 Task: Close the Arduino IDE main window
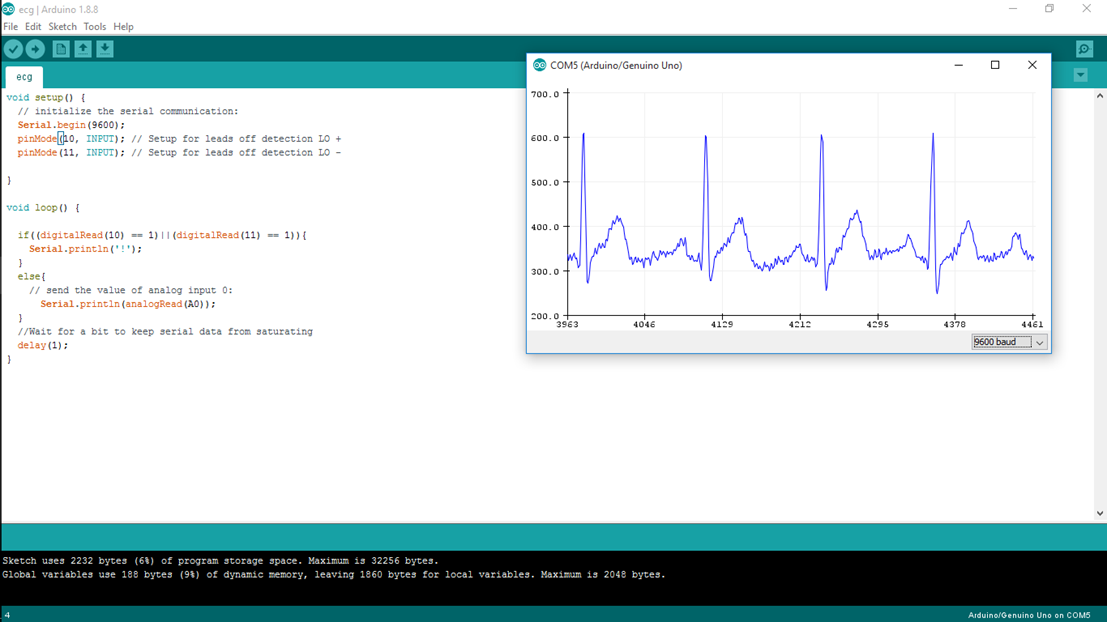pyautogui.click(x=1087, y=8)
